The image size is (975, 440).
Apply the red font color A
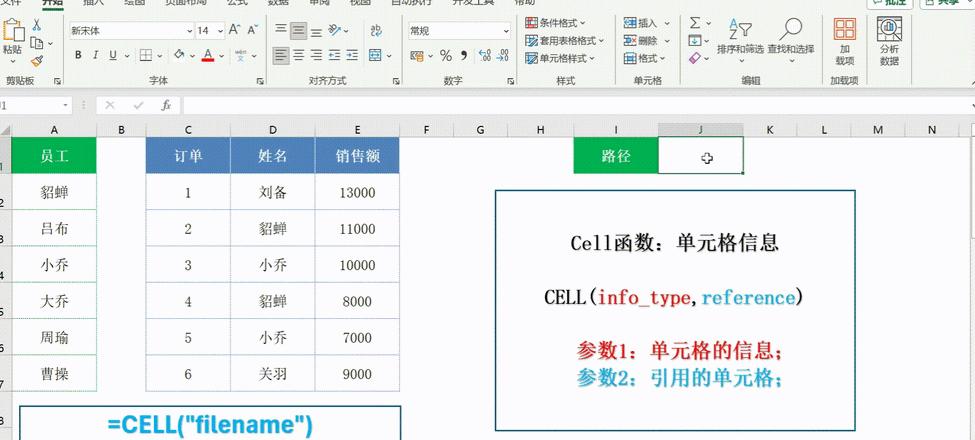point(208,55)
